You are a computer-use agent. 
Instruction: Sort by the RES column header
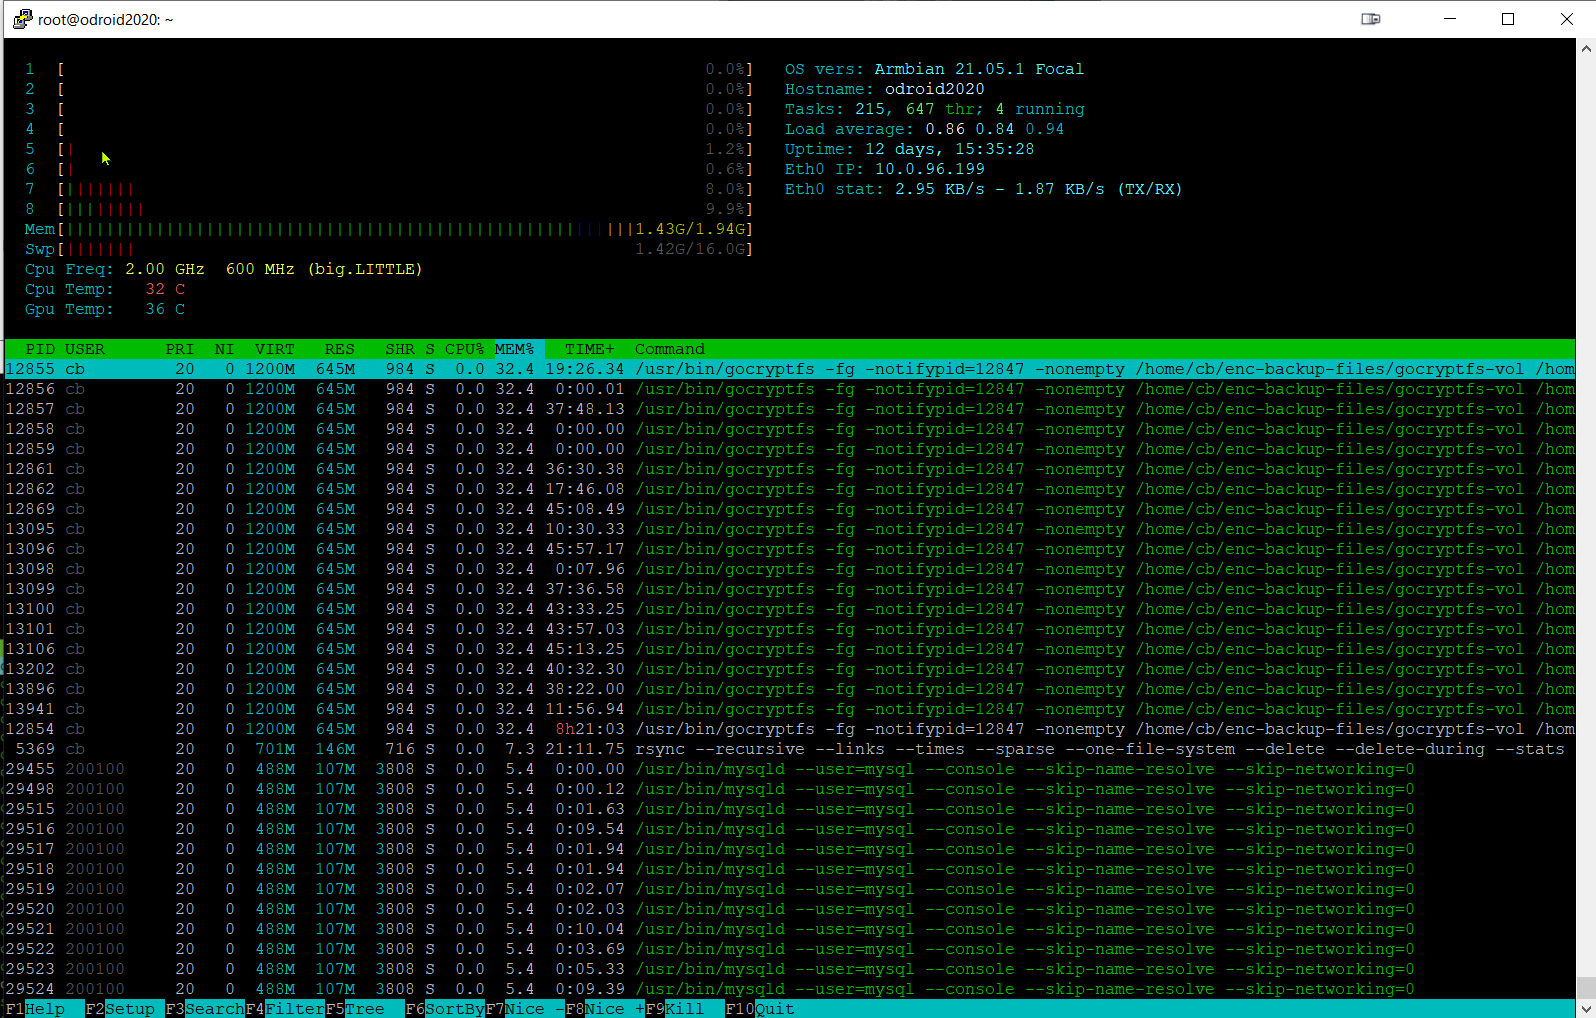pos(340,349)
